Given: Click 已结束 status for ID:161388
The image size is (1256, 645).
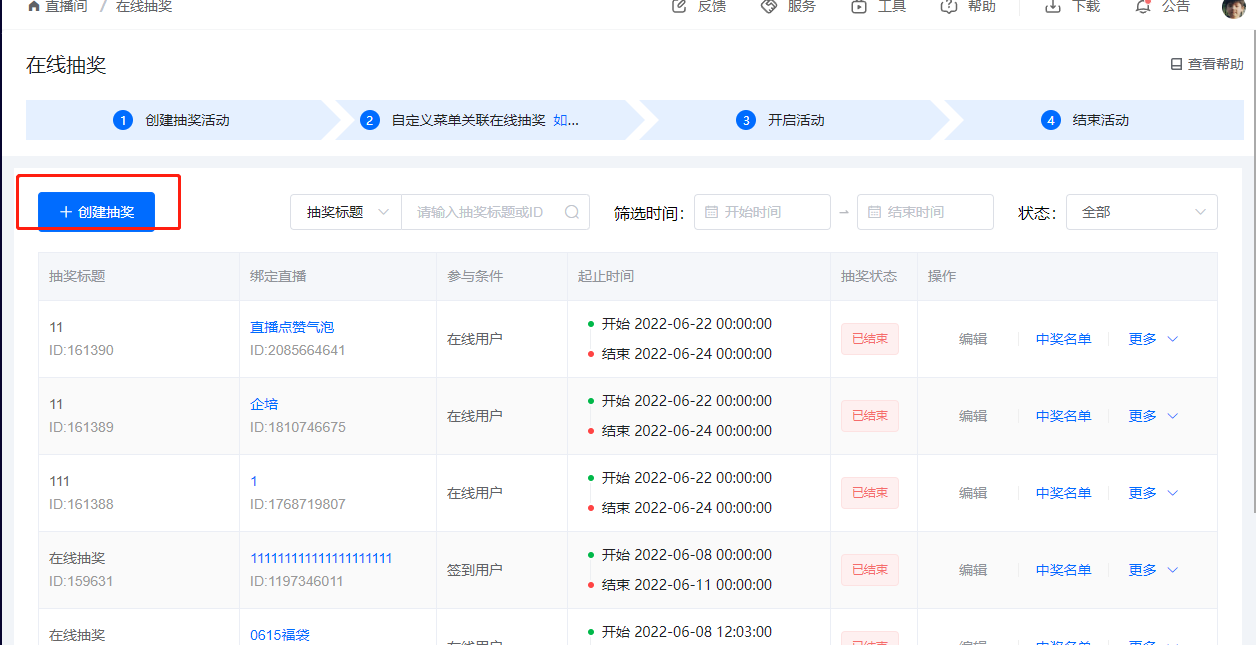Looking at the screenshot, I should (870, 493).
